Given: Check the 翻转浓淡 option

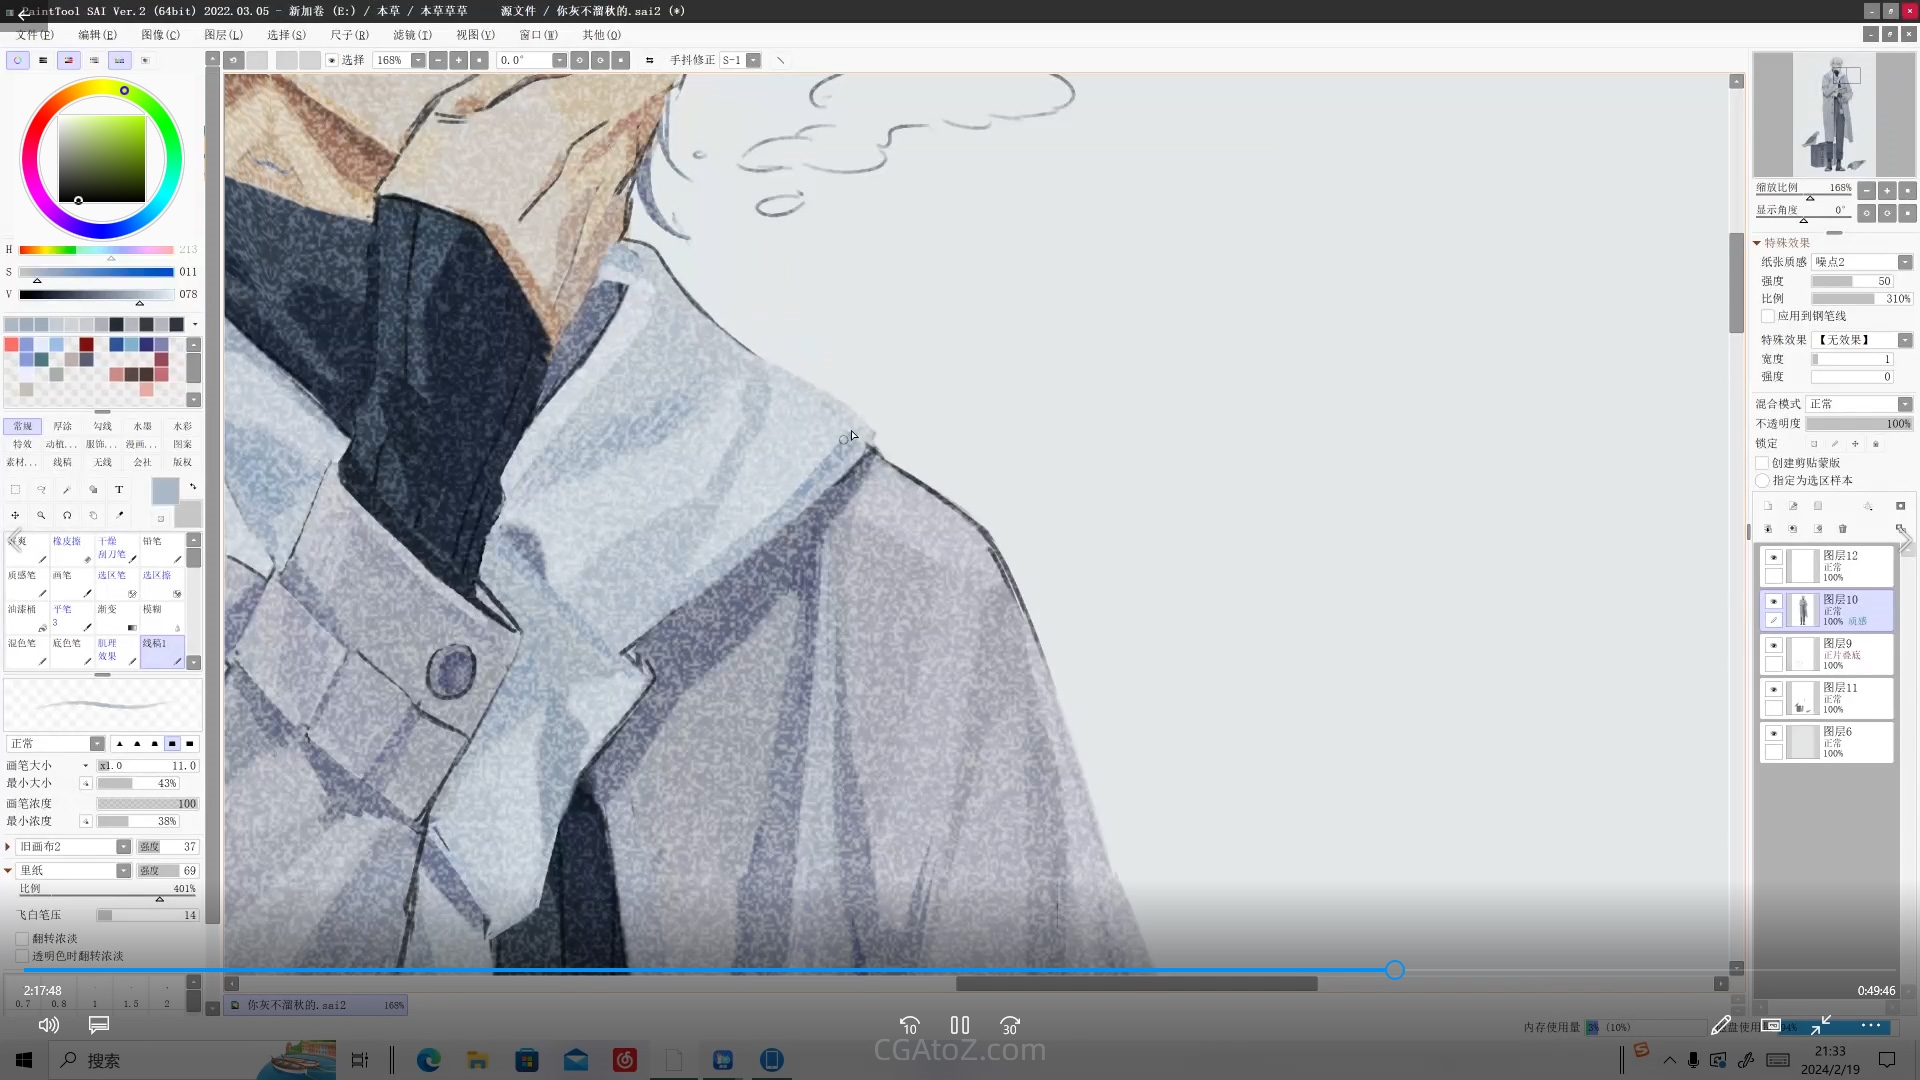Looking at the screenshot, I should point(22,939).
